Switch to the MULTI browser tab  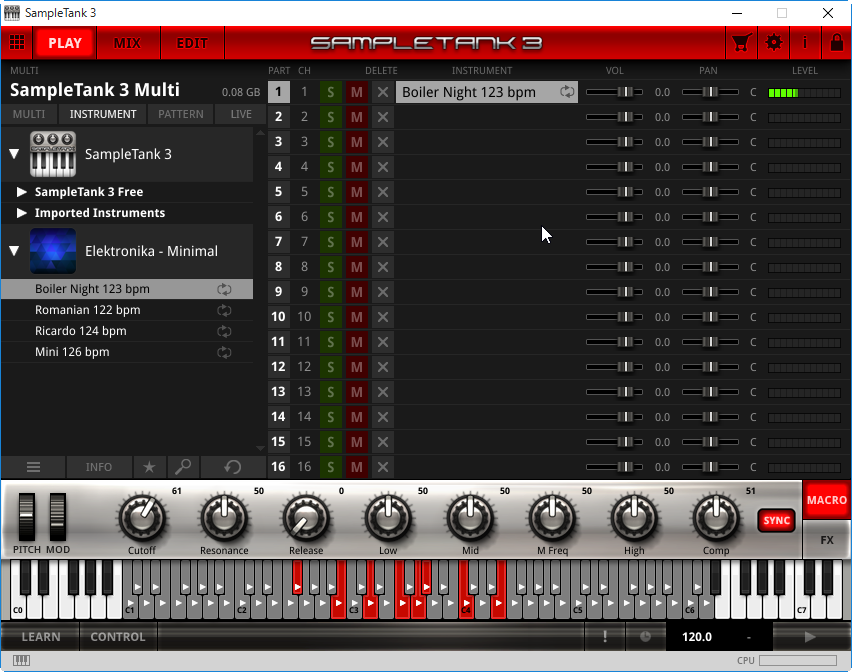tap(29, 114)
